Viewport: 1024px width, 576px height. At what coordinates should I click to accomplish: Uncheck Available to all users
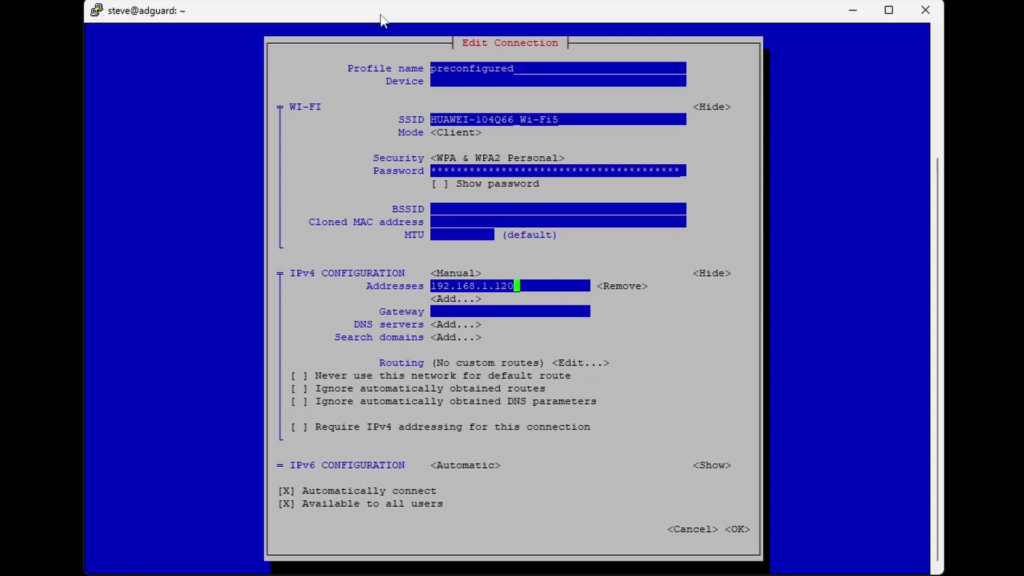click(286, 504)
